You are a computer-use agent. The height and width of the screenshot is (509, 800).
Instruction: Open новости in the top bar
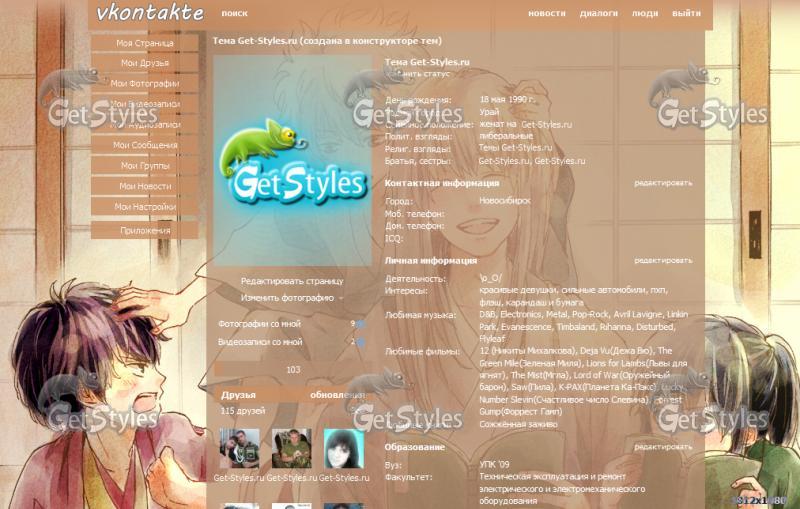547,13
